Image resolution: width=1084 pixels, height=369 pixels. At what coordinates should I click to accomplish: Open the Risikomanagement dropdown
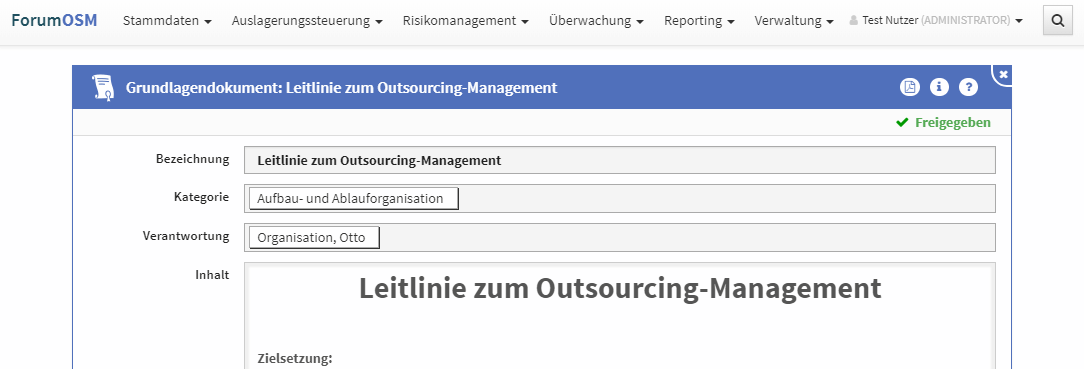pos(465,21)
